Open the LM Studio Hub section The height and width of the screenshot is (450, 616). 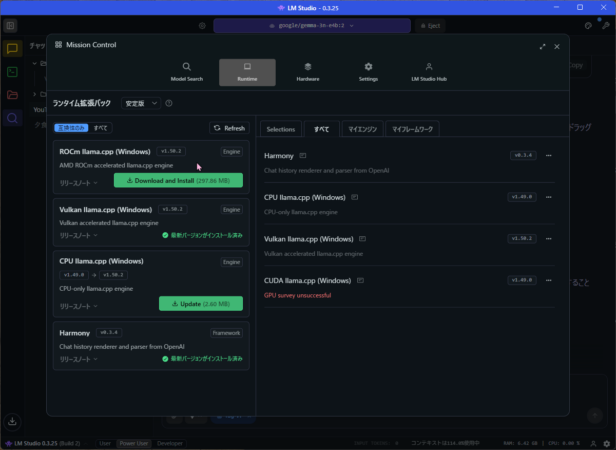point(429,72)
